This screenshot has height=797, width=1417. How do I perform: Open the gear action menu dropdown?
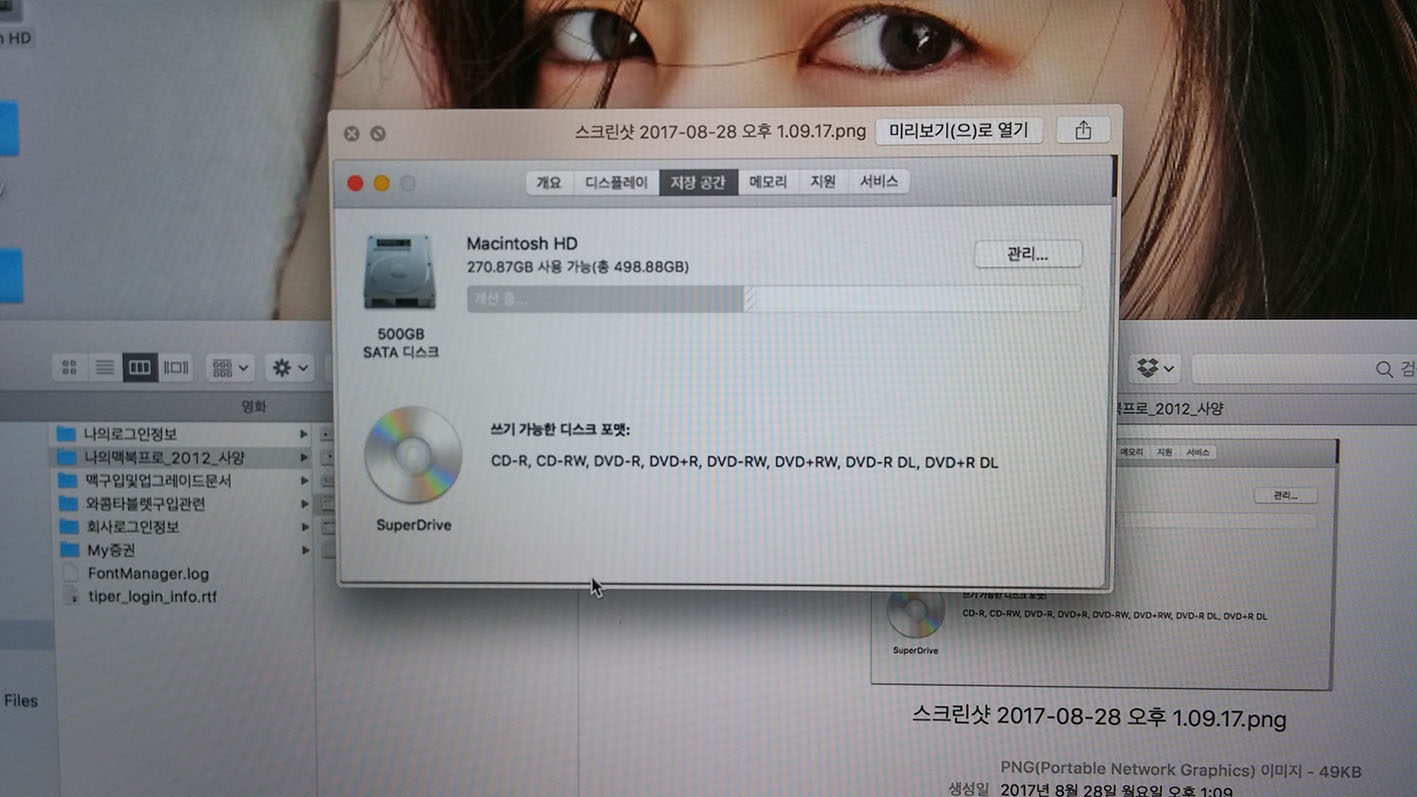point(290,368)
